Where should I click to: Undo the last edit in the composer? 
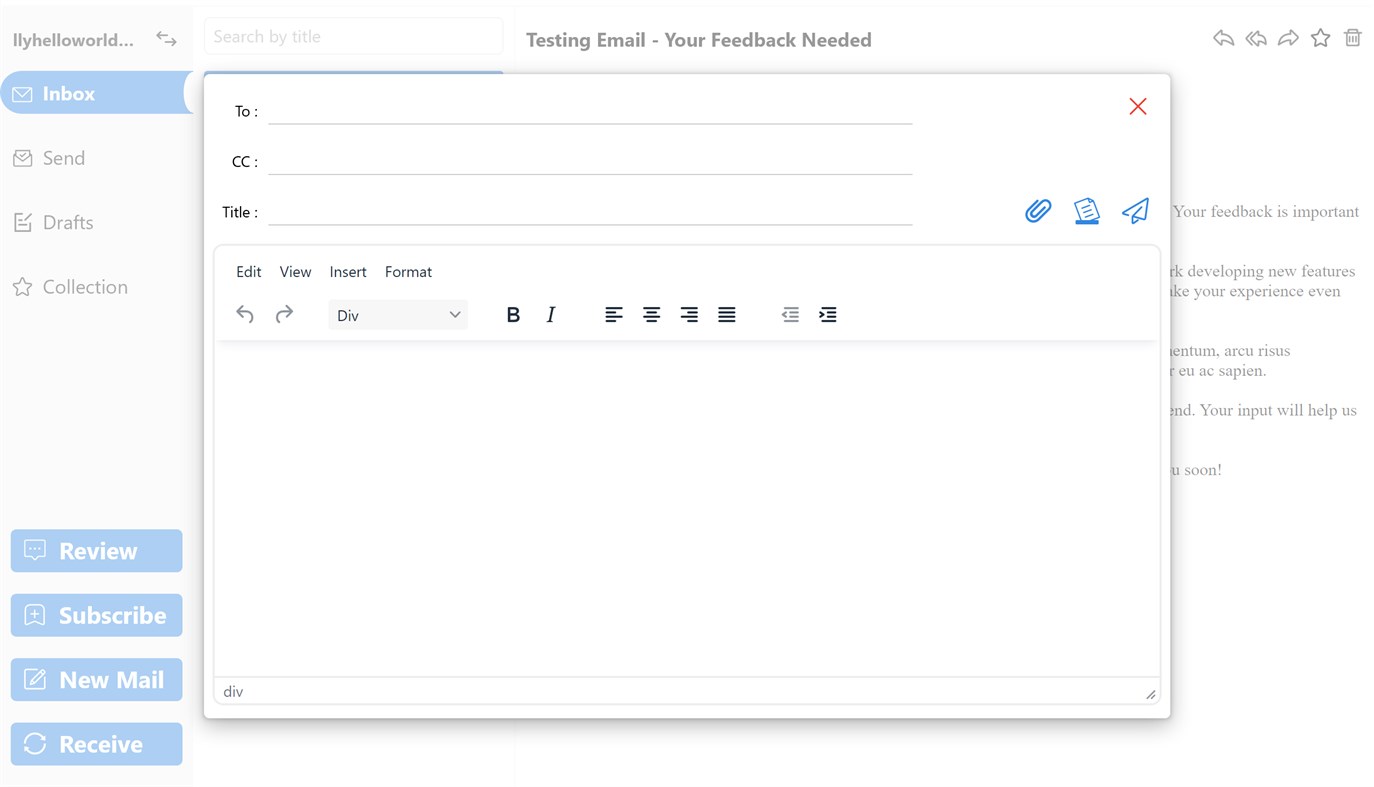(x=244, y=313)
